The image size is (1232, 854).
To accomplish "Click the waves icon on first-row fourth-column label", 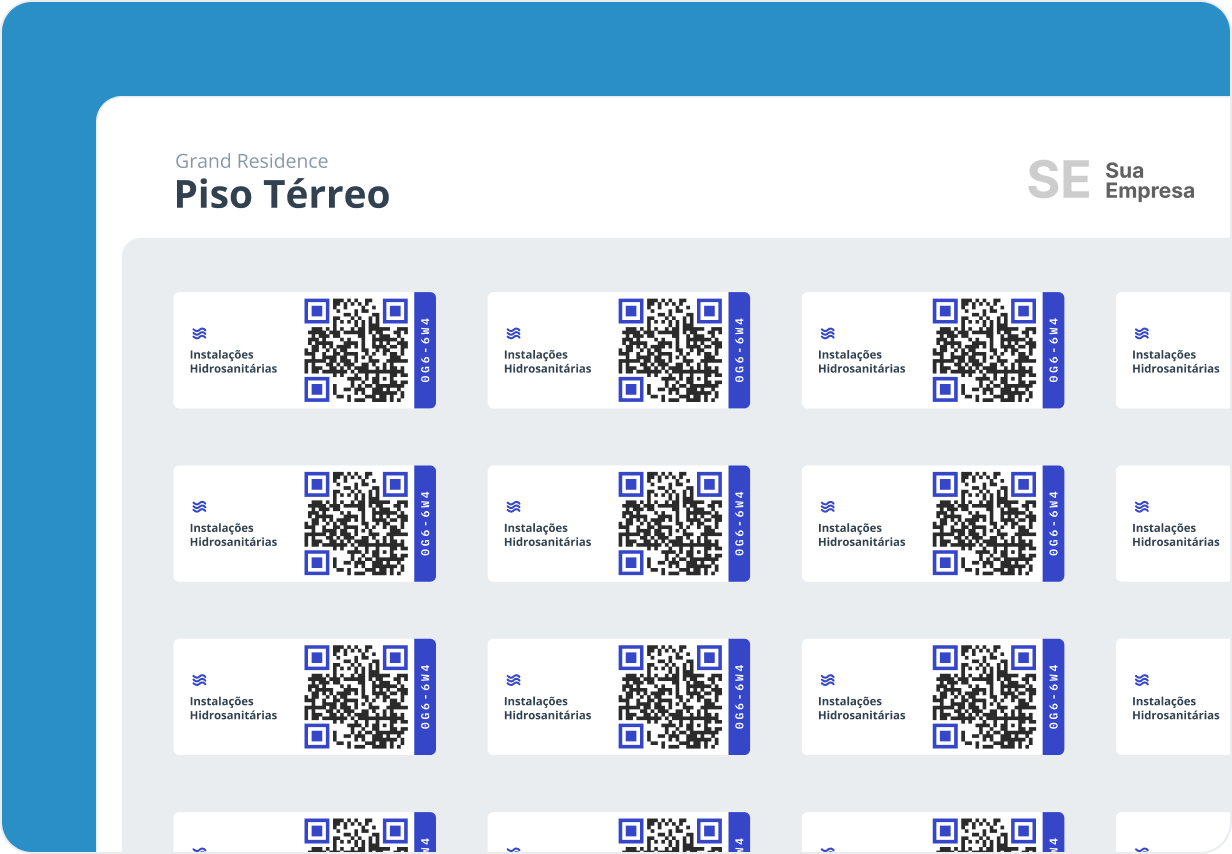I will click(x=1141, y=334).
